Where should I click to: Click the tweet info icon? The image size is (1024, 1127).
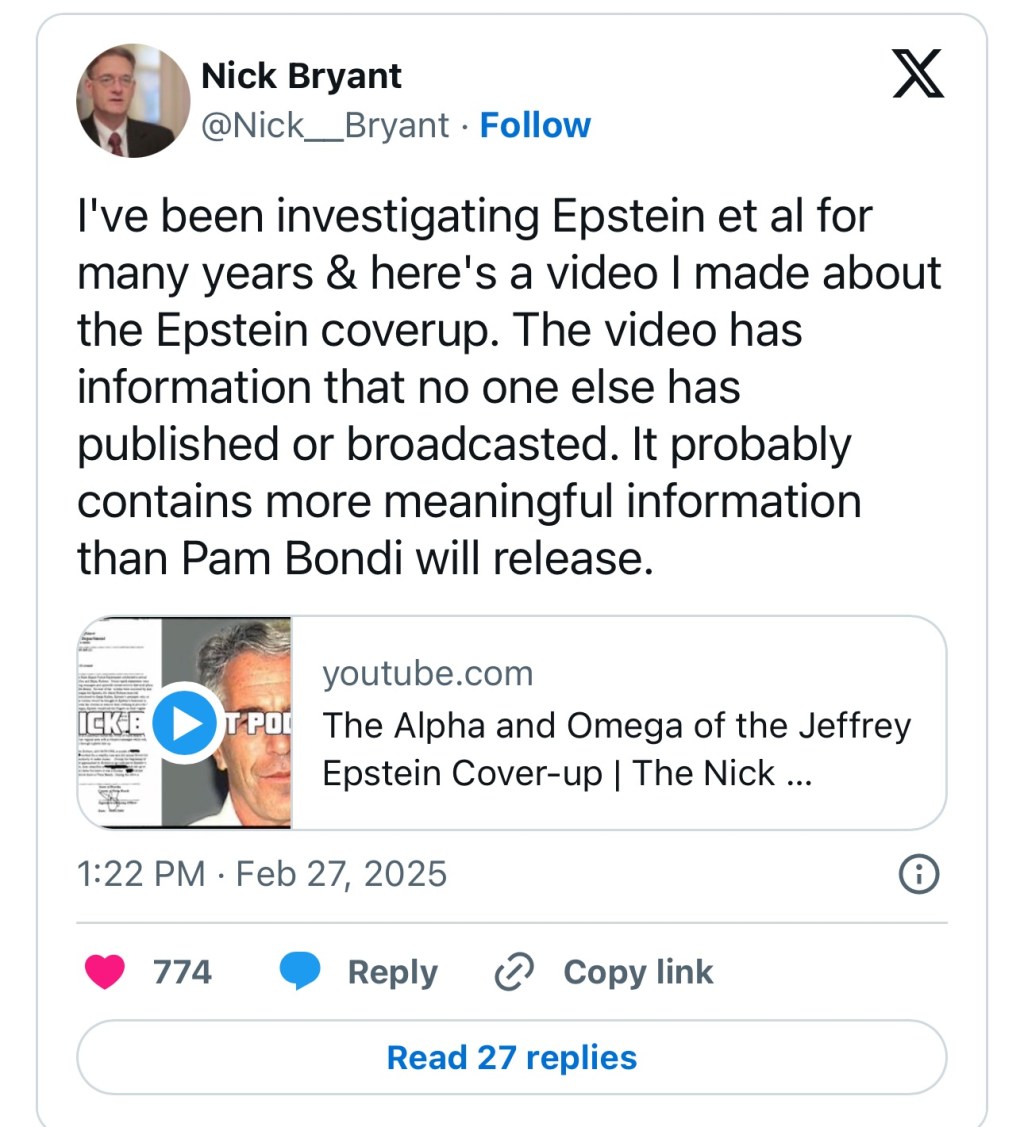point(919,875)
